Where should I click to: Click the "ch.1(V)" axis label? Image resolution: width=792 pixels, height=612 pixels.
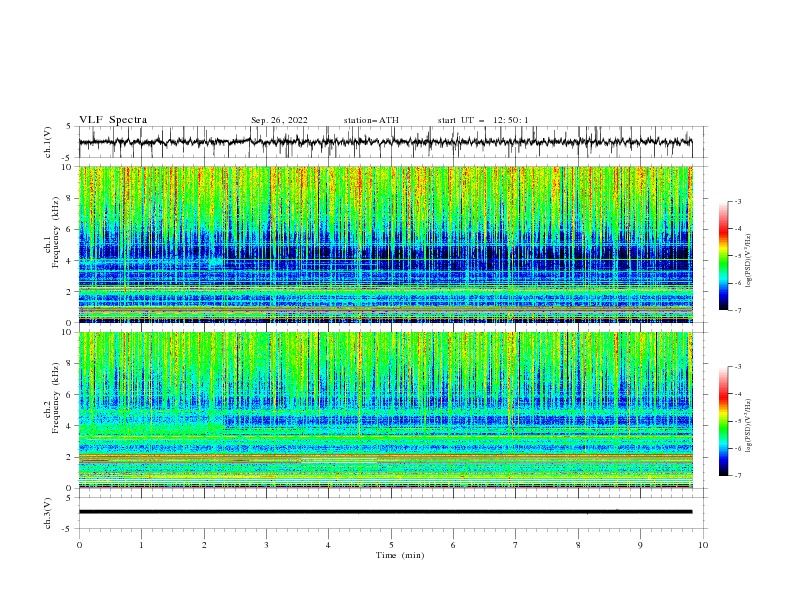click(x=48, y=142)
